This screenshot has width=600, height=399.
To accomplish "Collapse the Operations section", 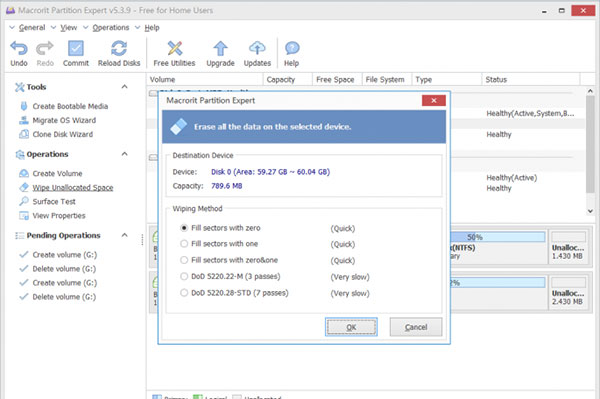I will tap(124, 154).
